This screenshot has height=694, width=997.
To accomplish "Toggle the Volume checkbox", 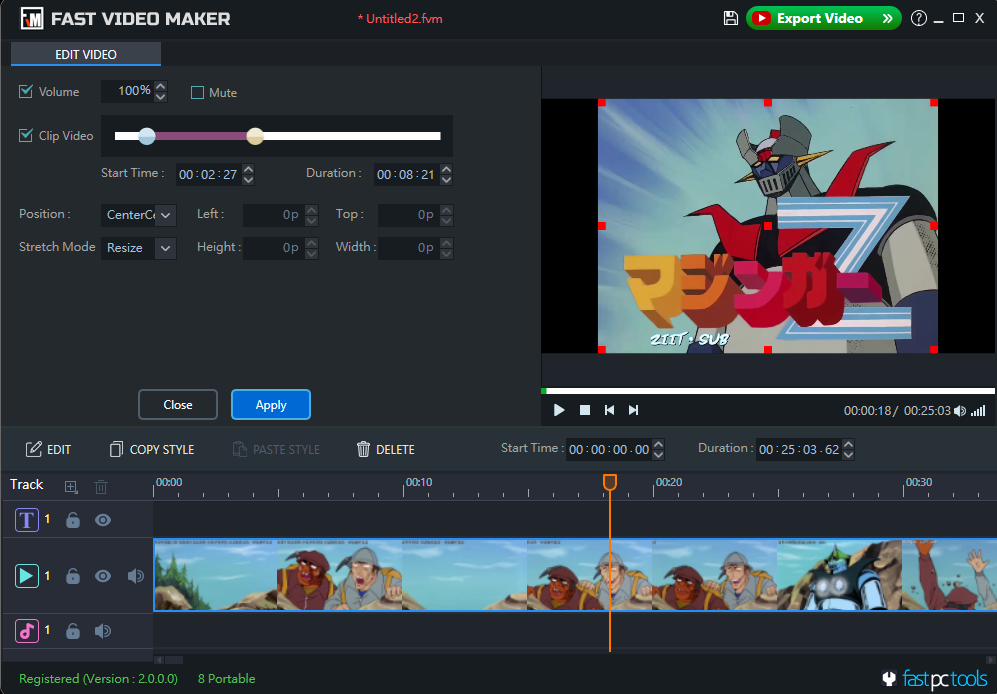I will (25, 92).
